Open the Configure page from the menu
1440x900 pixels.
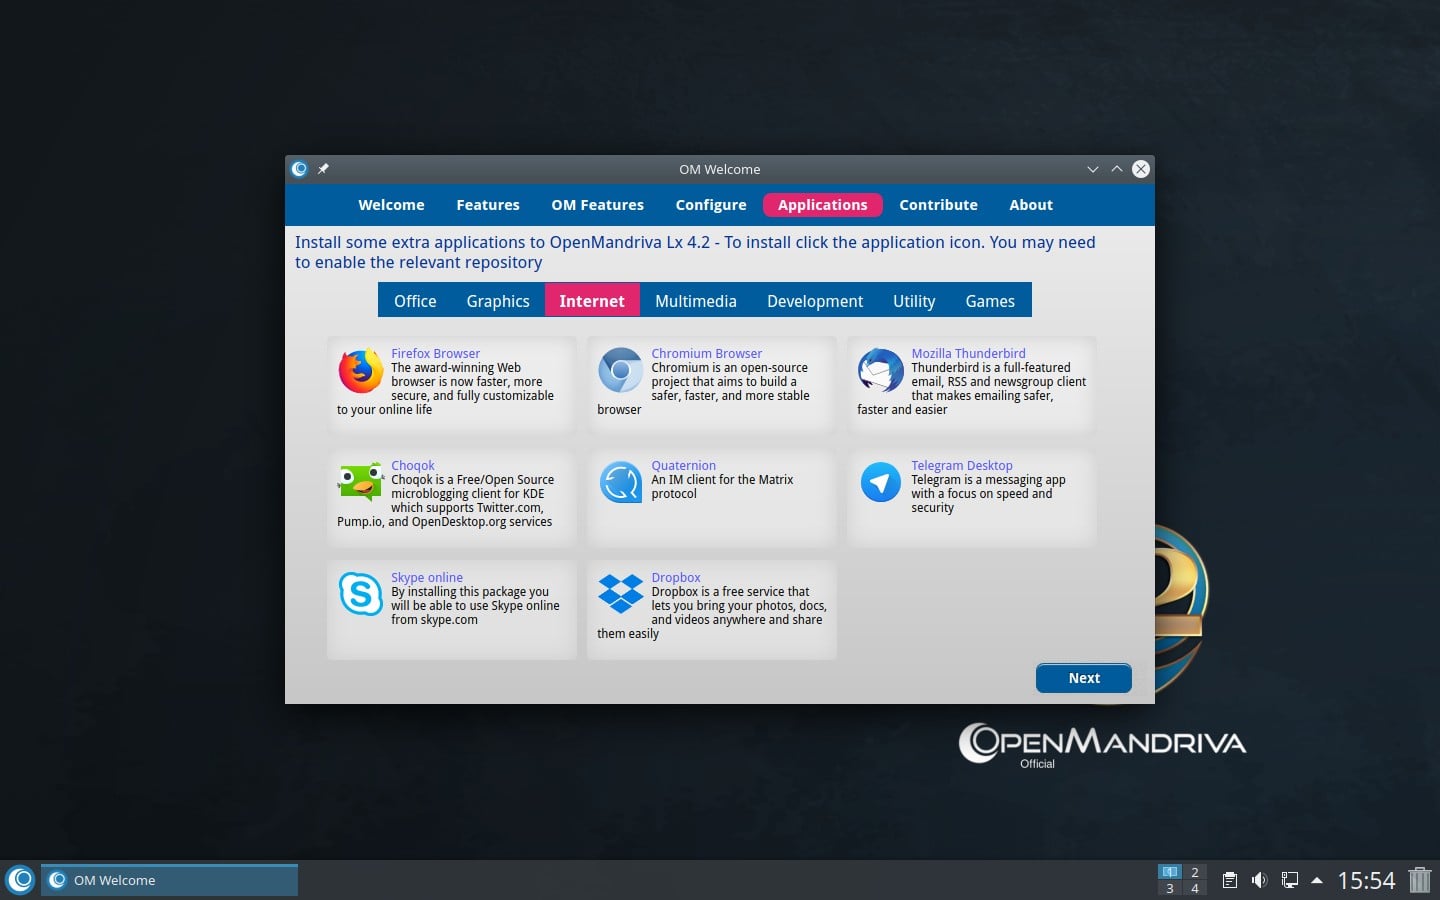click(710, 205)
